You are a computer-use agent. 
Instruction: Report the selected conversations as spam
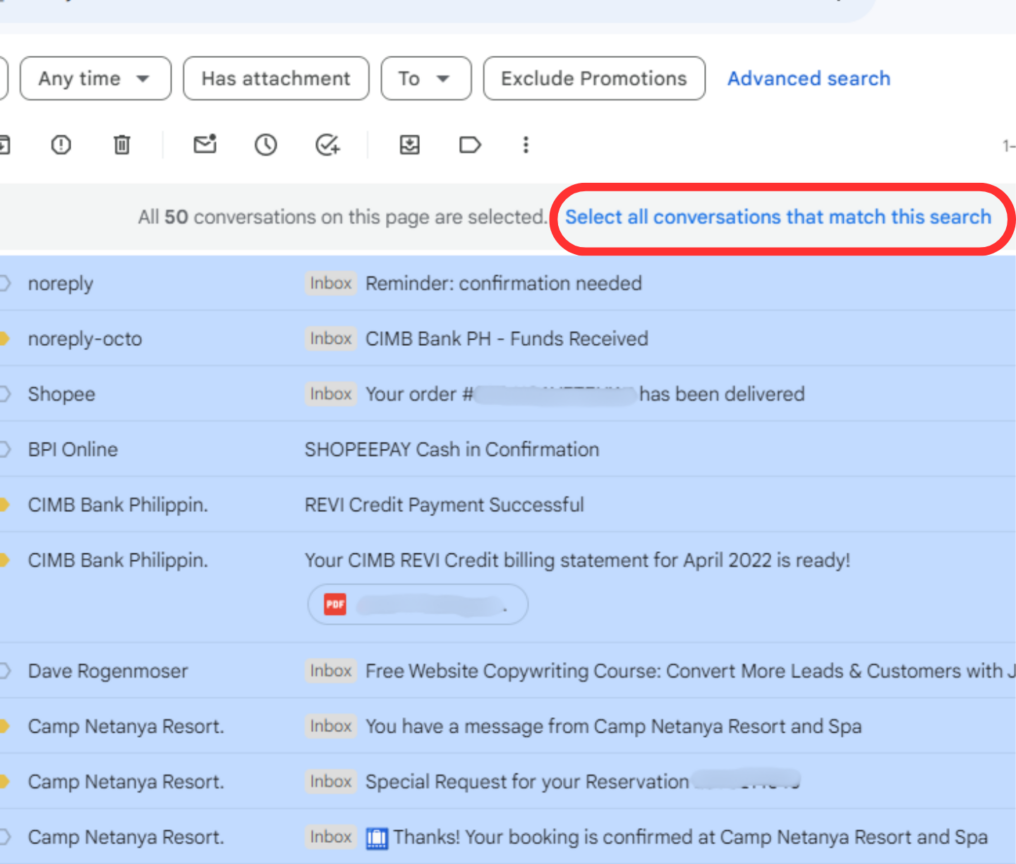61,145
